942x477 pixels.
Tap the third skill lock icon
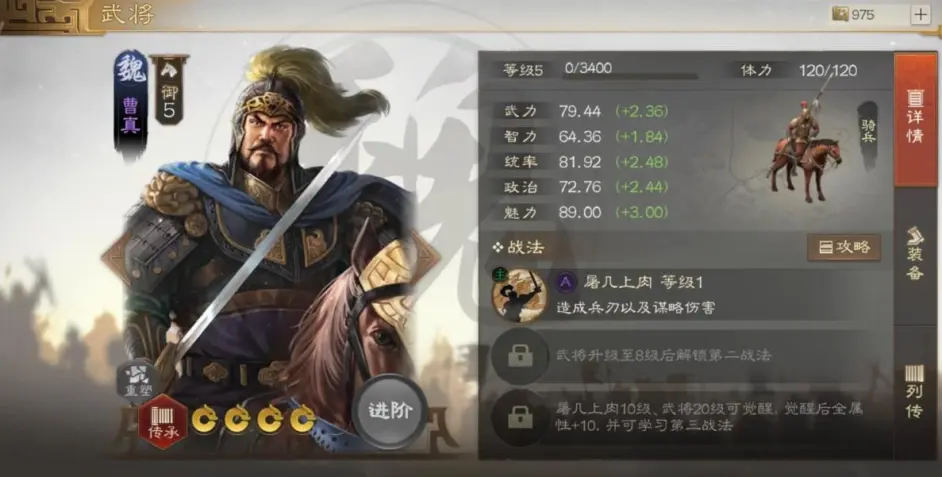tap(520, 417)
